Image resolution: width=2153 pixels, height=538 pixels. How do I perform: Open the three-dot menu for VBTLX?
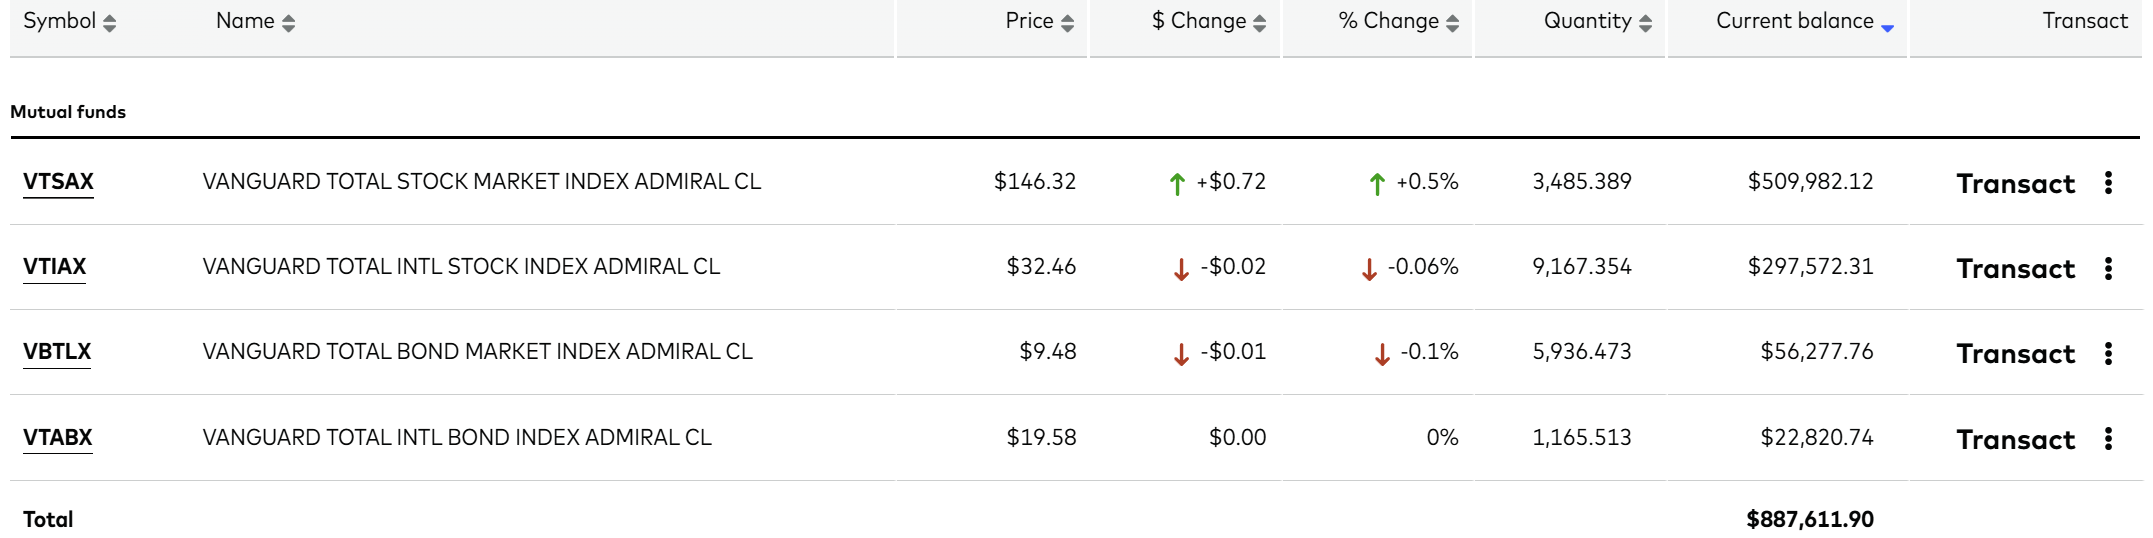2108,353
